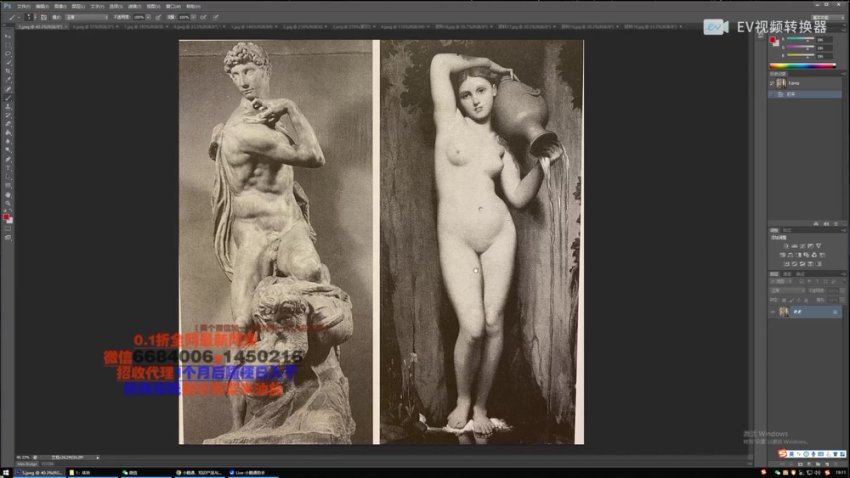Viewport: 850px width, 478px height.
Task: Open the Windows Start menu
Action: [x=6, y=473]
